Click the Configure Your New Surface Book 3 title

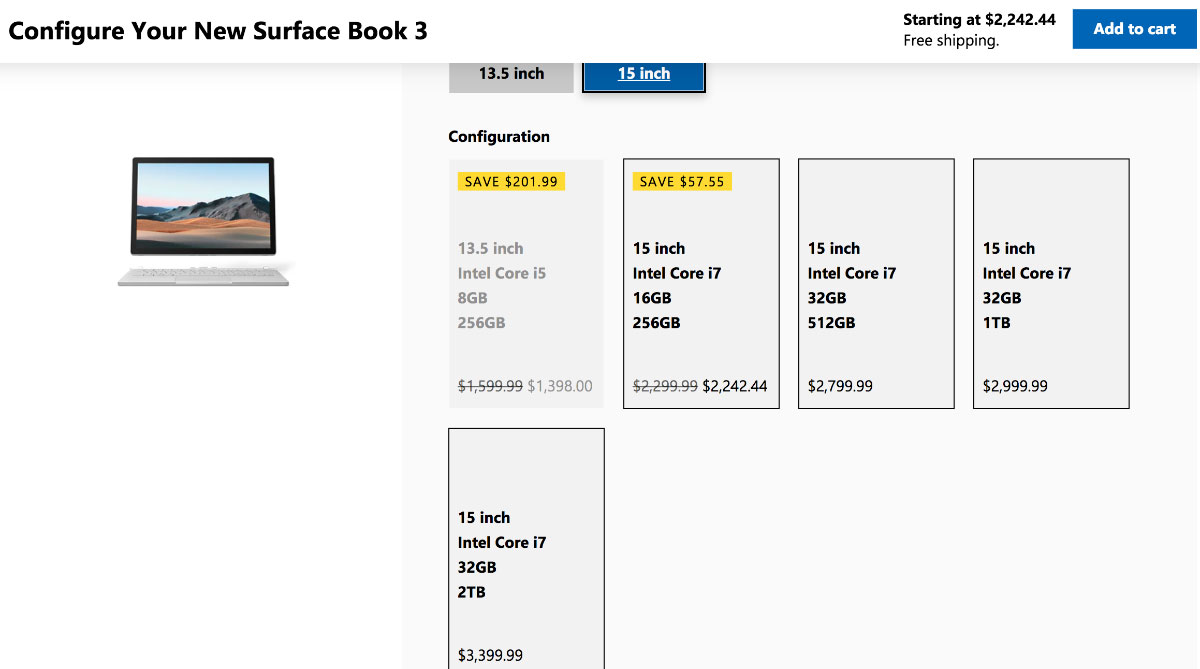[218, 30]
